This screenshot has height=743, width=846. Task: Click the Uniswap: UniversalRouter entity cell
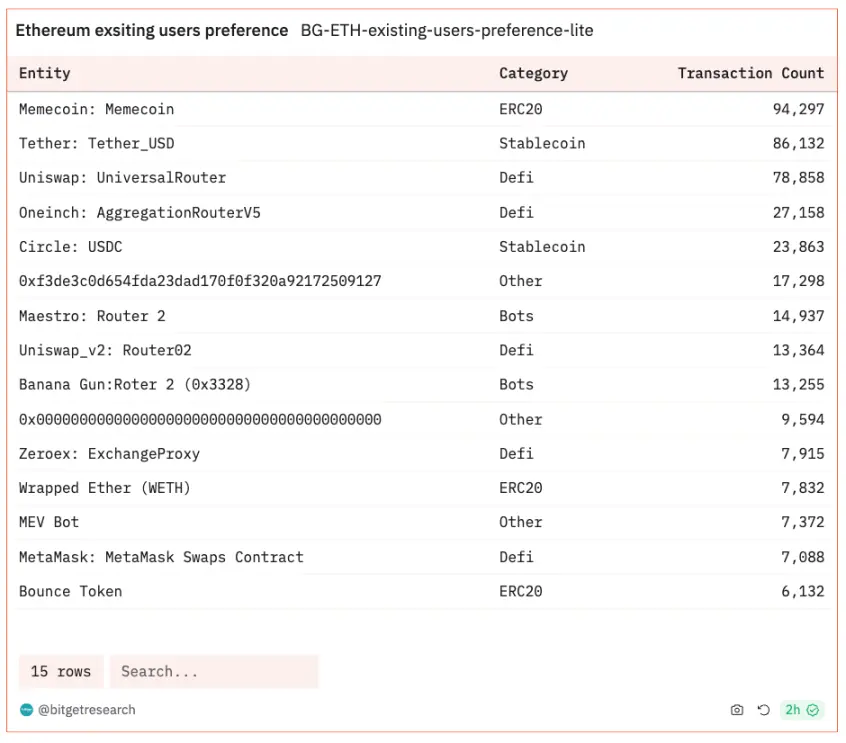click(x=122, y=178)
